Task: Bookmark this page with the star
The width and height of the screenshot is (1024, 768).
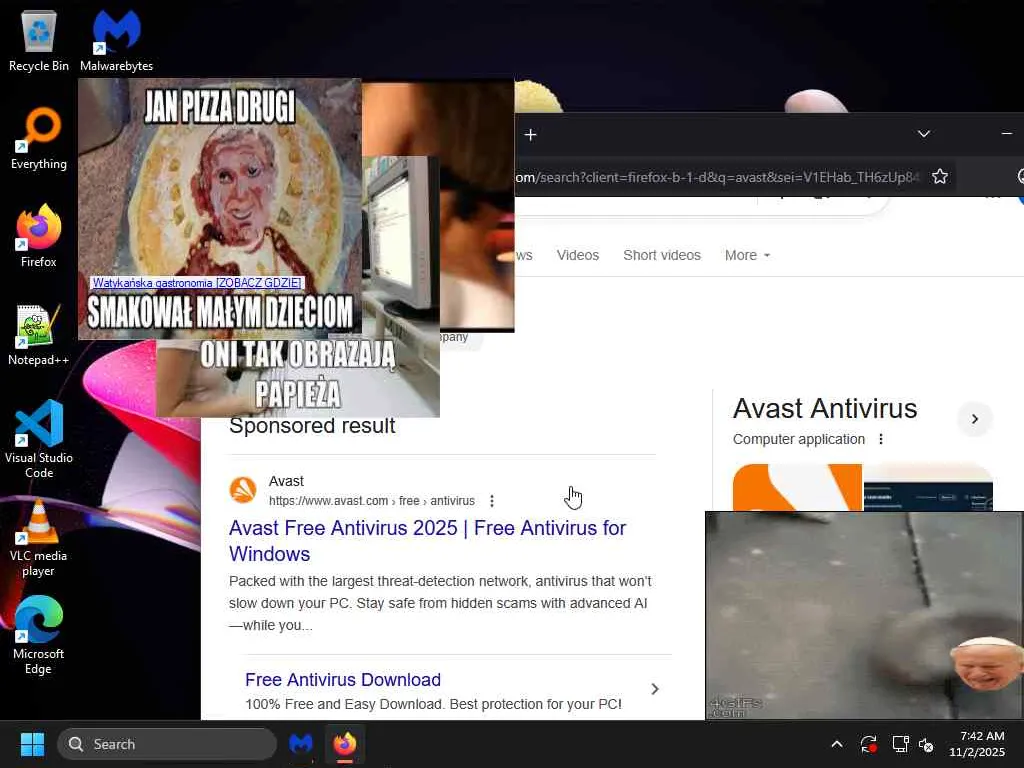Action: [x=940, y=176]
